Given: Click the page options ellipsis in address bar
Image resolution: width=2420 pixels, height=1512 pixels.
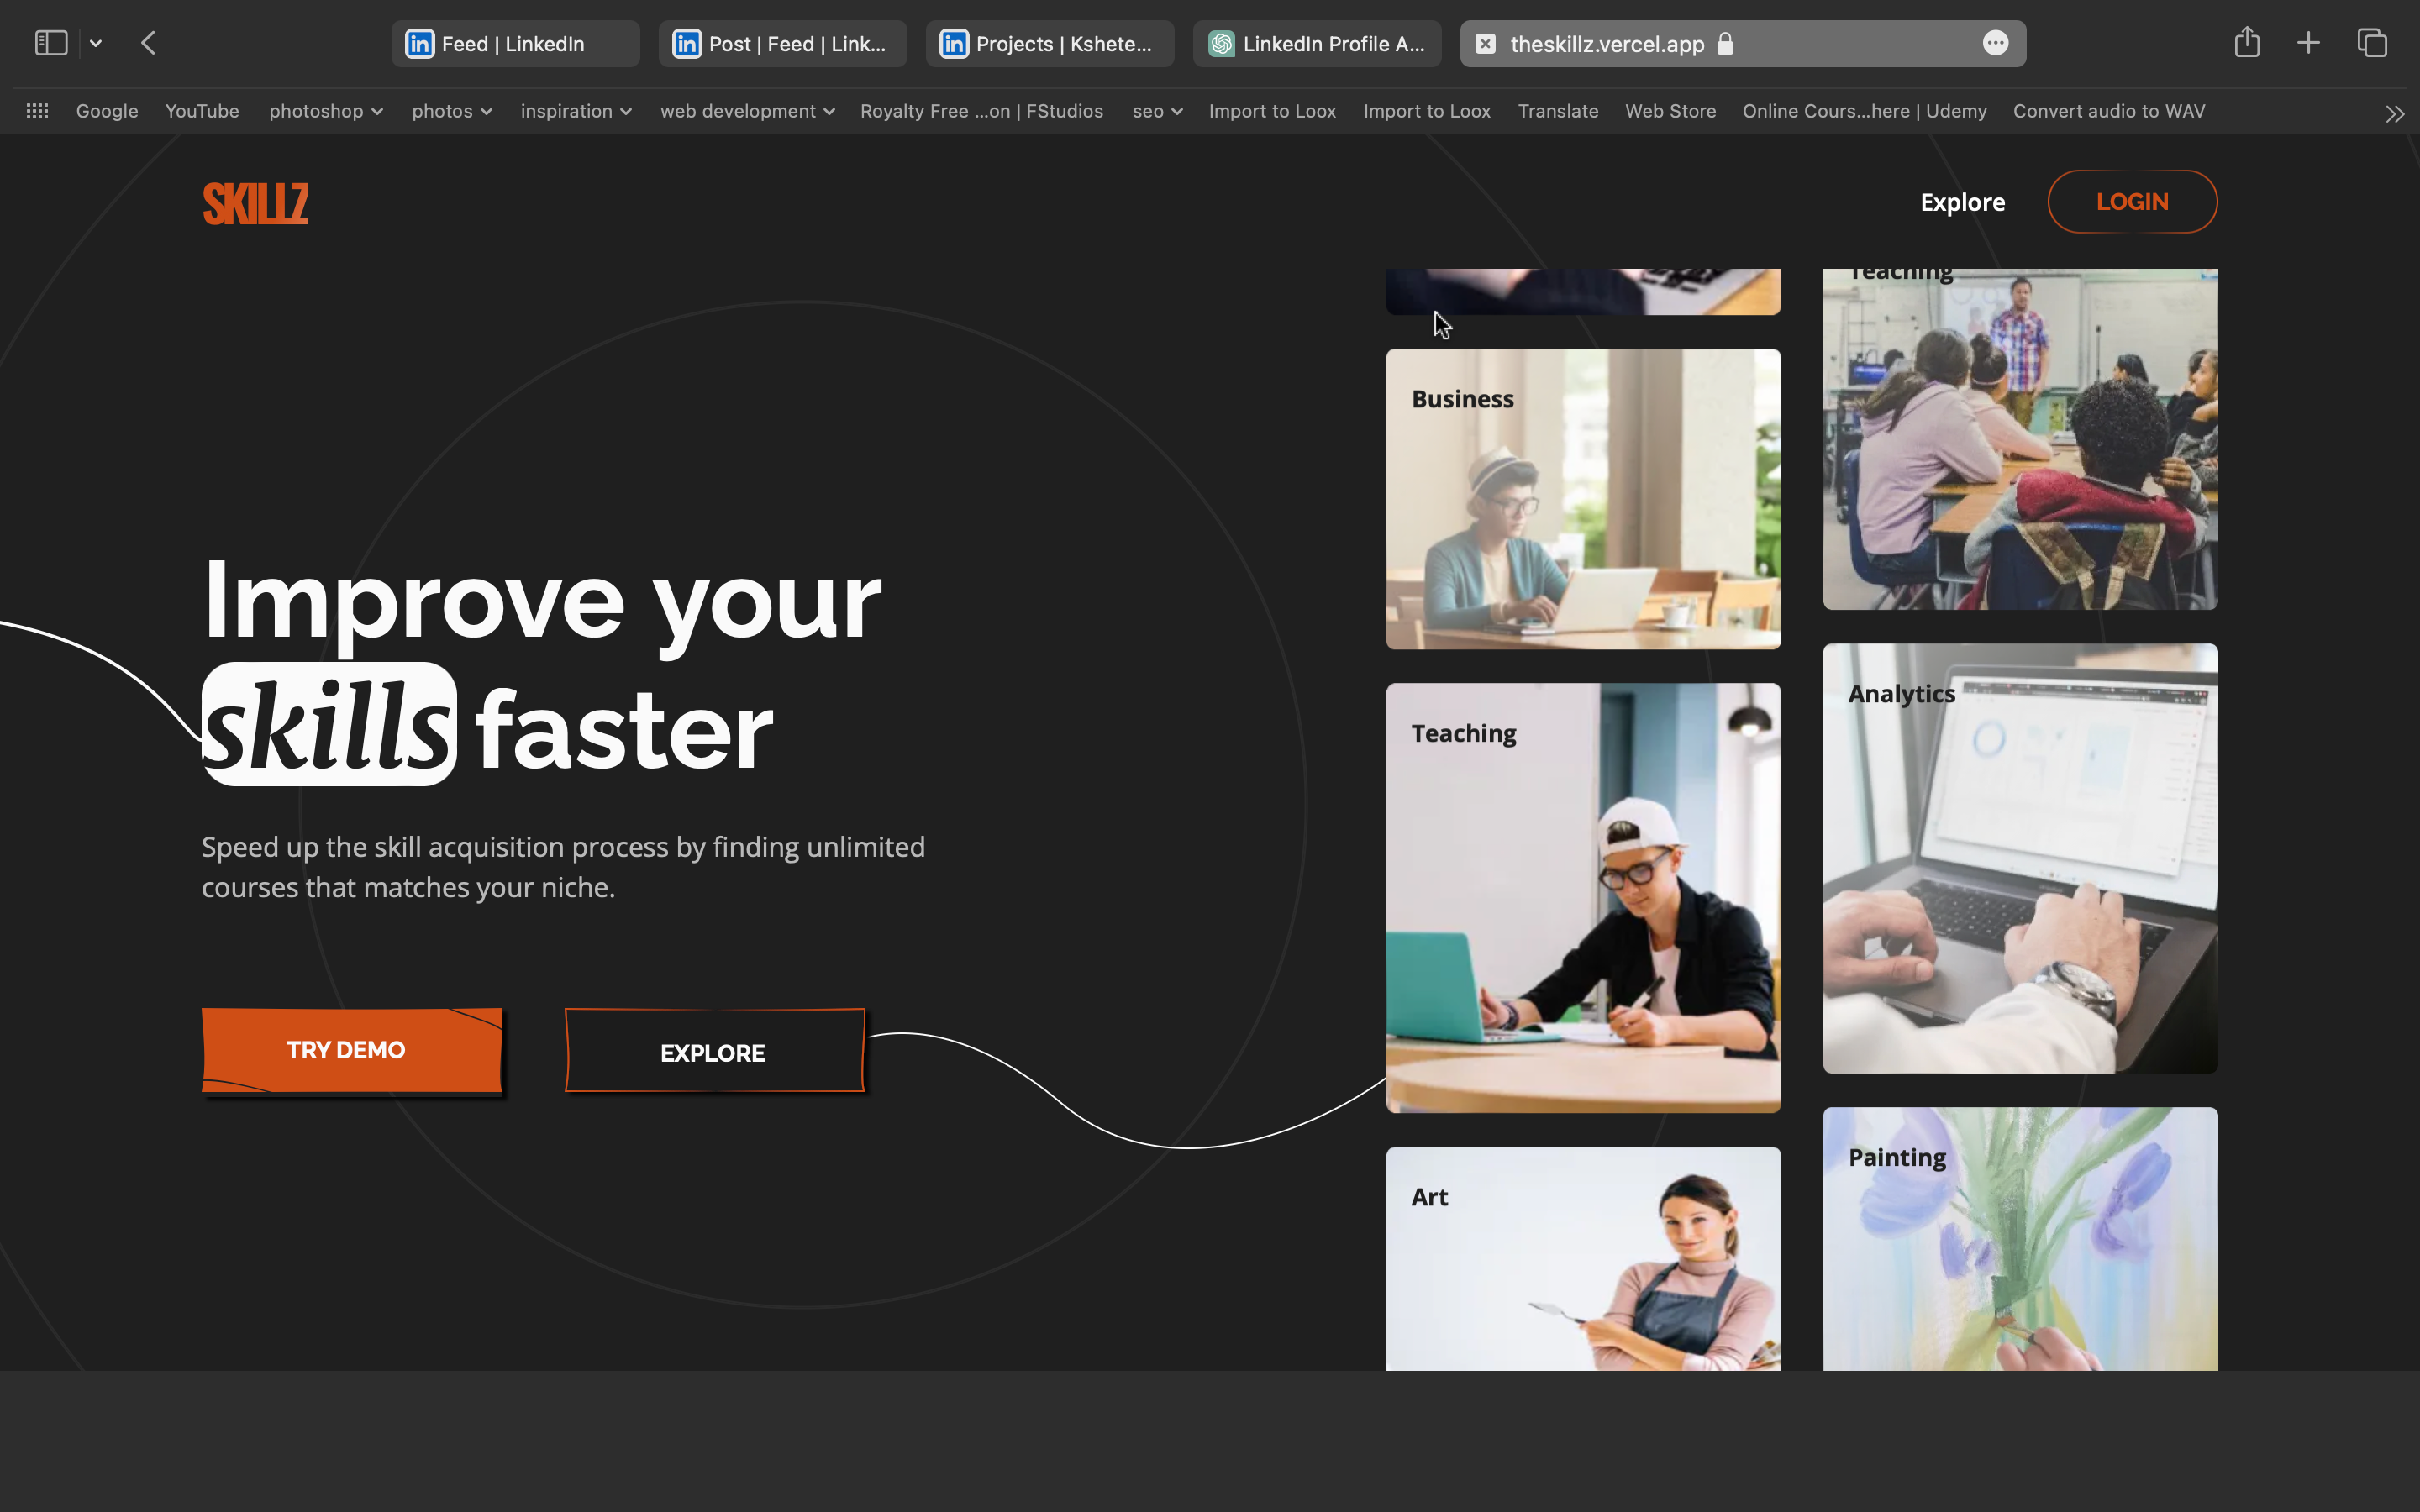Looking at the screenshot, I should [1995, 43].
